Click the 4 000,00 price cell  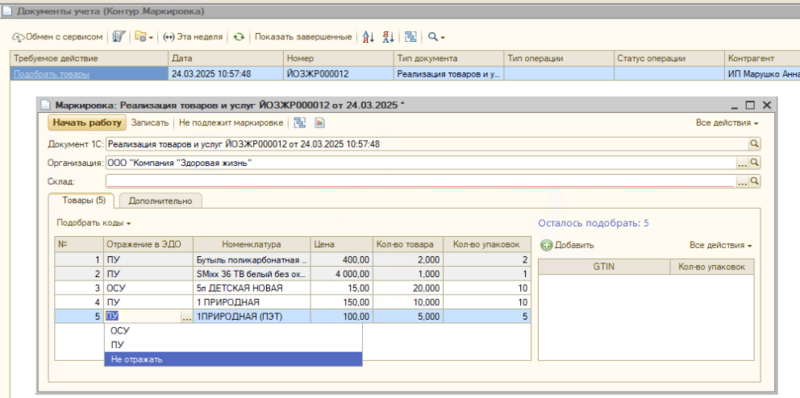click(x=341, y=274)
